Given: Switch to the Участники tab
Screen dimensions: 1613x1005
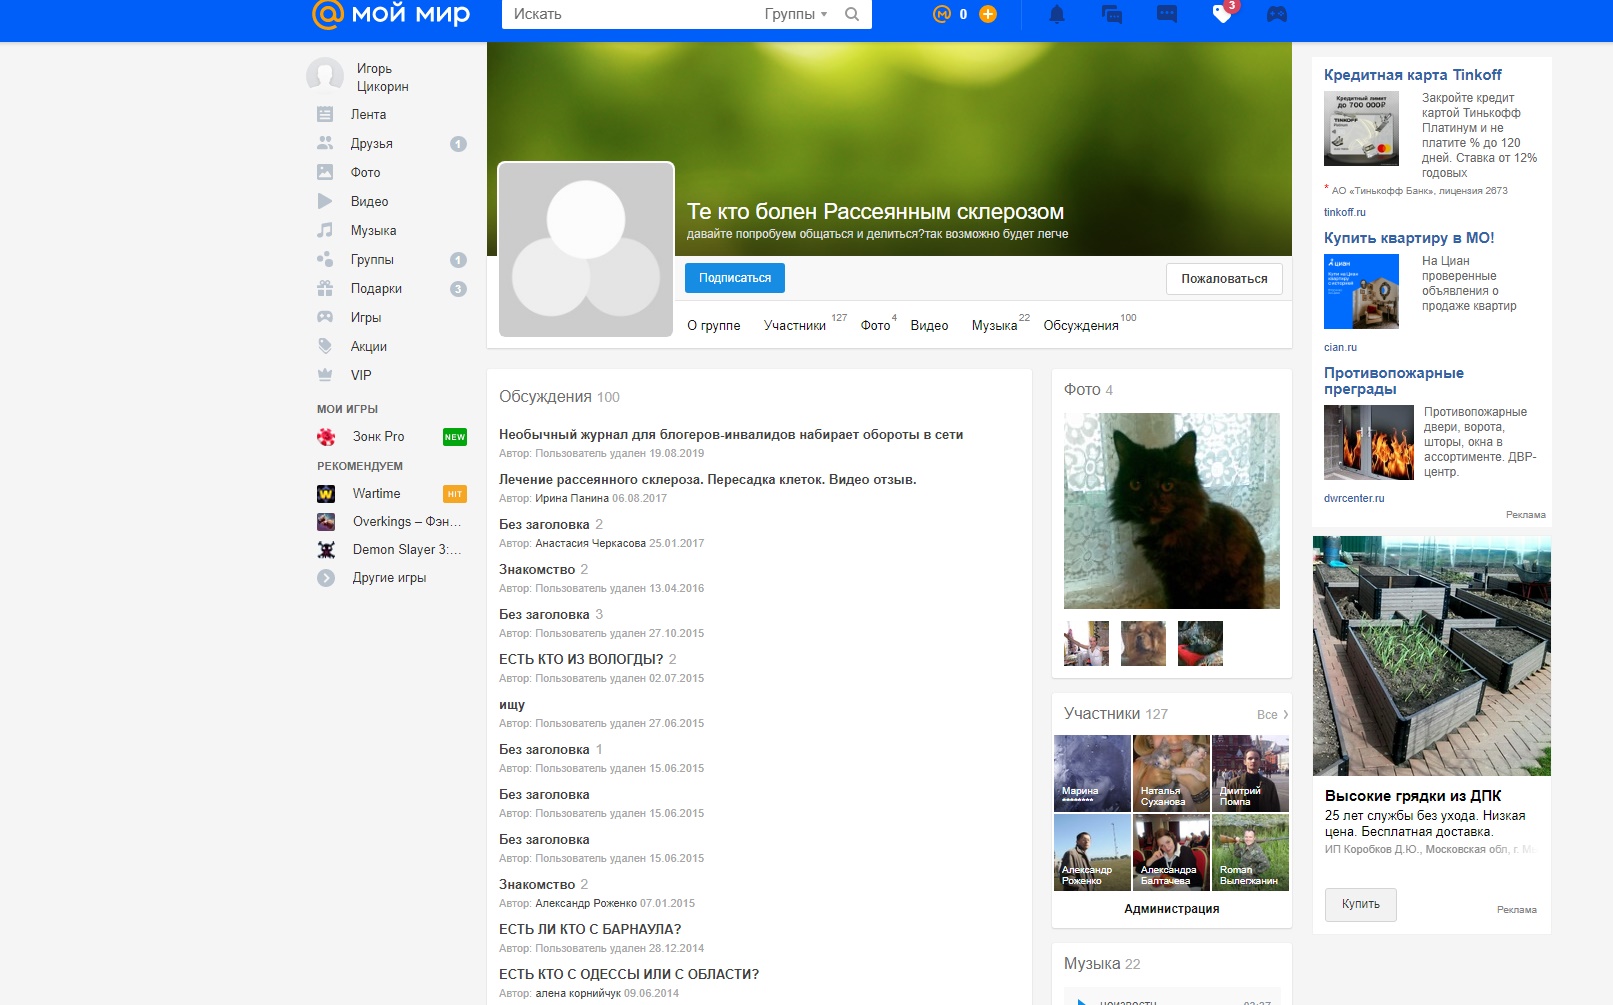Looking at the screenshot, I should coord(795,325).
